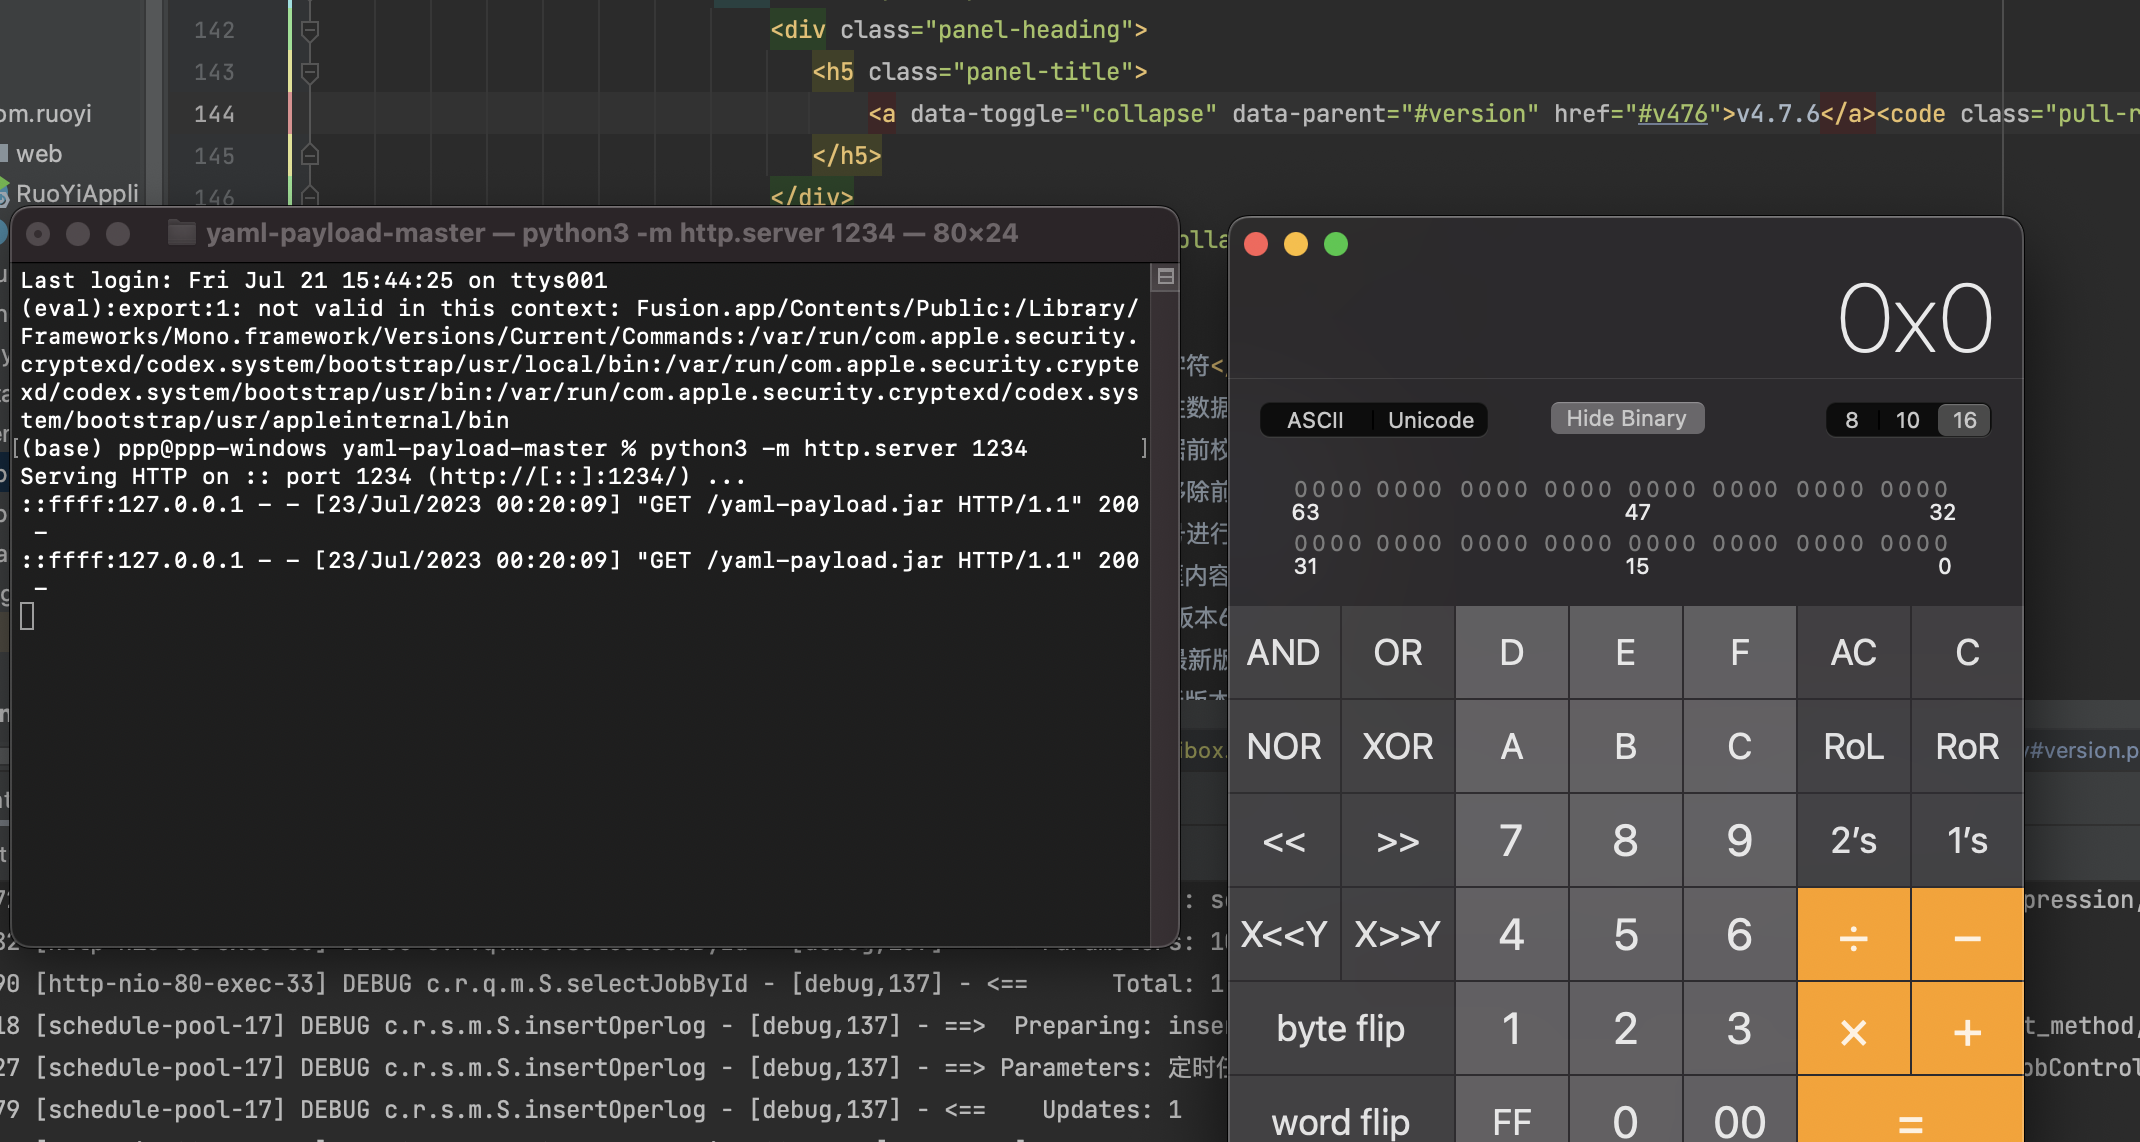Viewport: 2140px width, 1142px height.
Task: Click the digit 7 key
Action: coord(1512,841)
